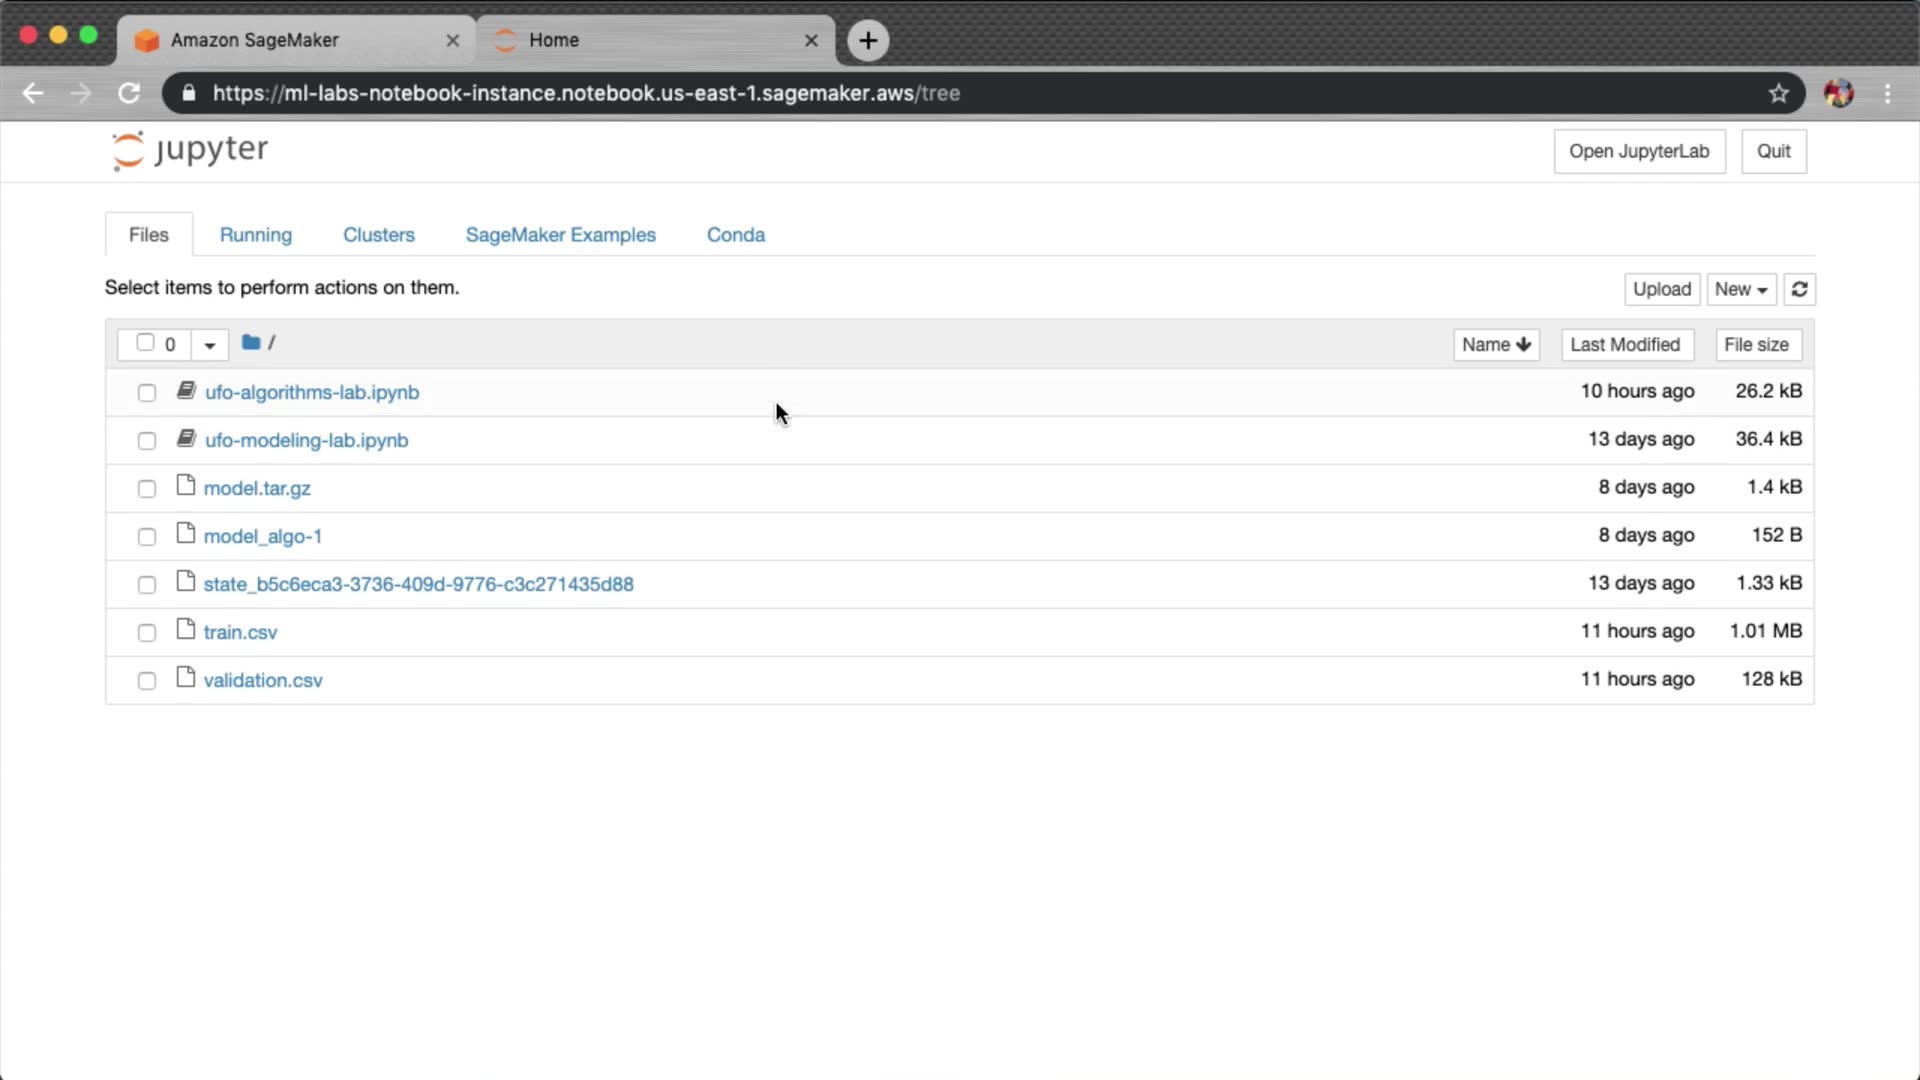This screenshot has width=1920, height=1080.
Task: Click the root folder icon in breadcrumb
Action: (x=251, y=343)
